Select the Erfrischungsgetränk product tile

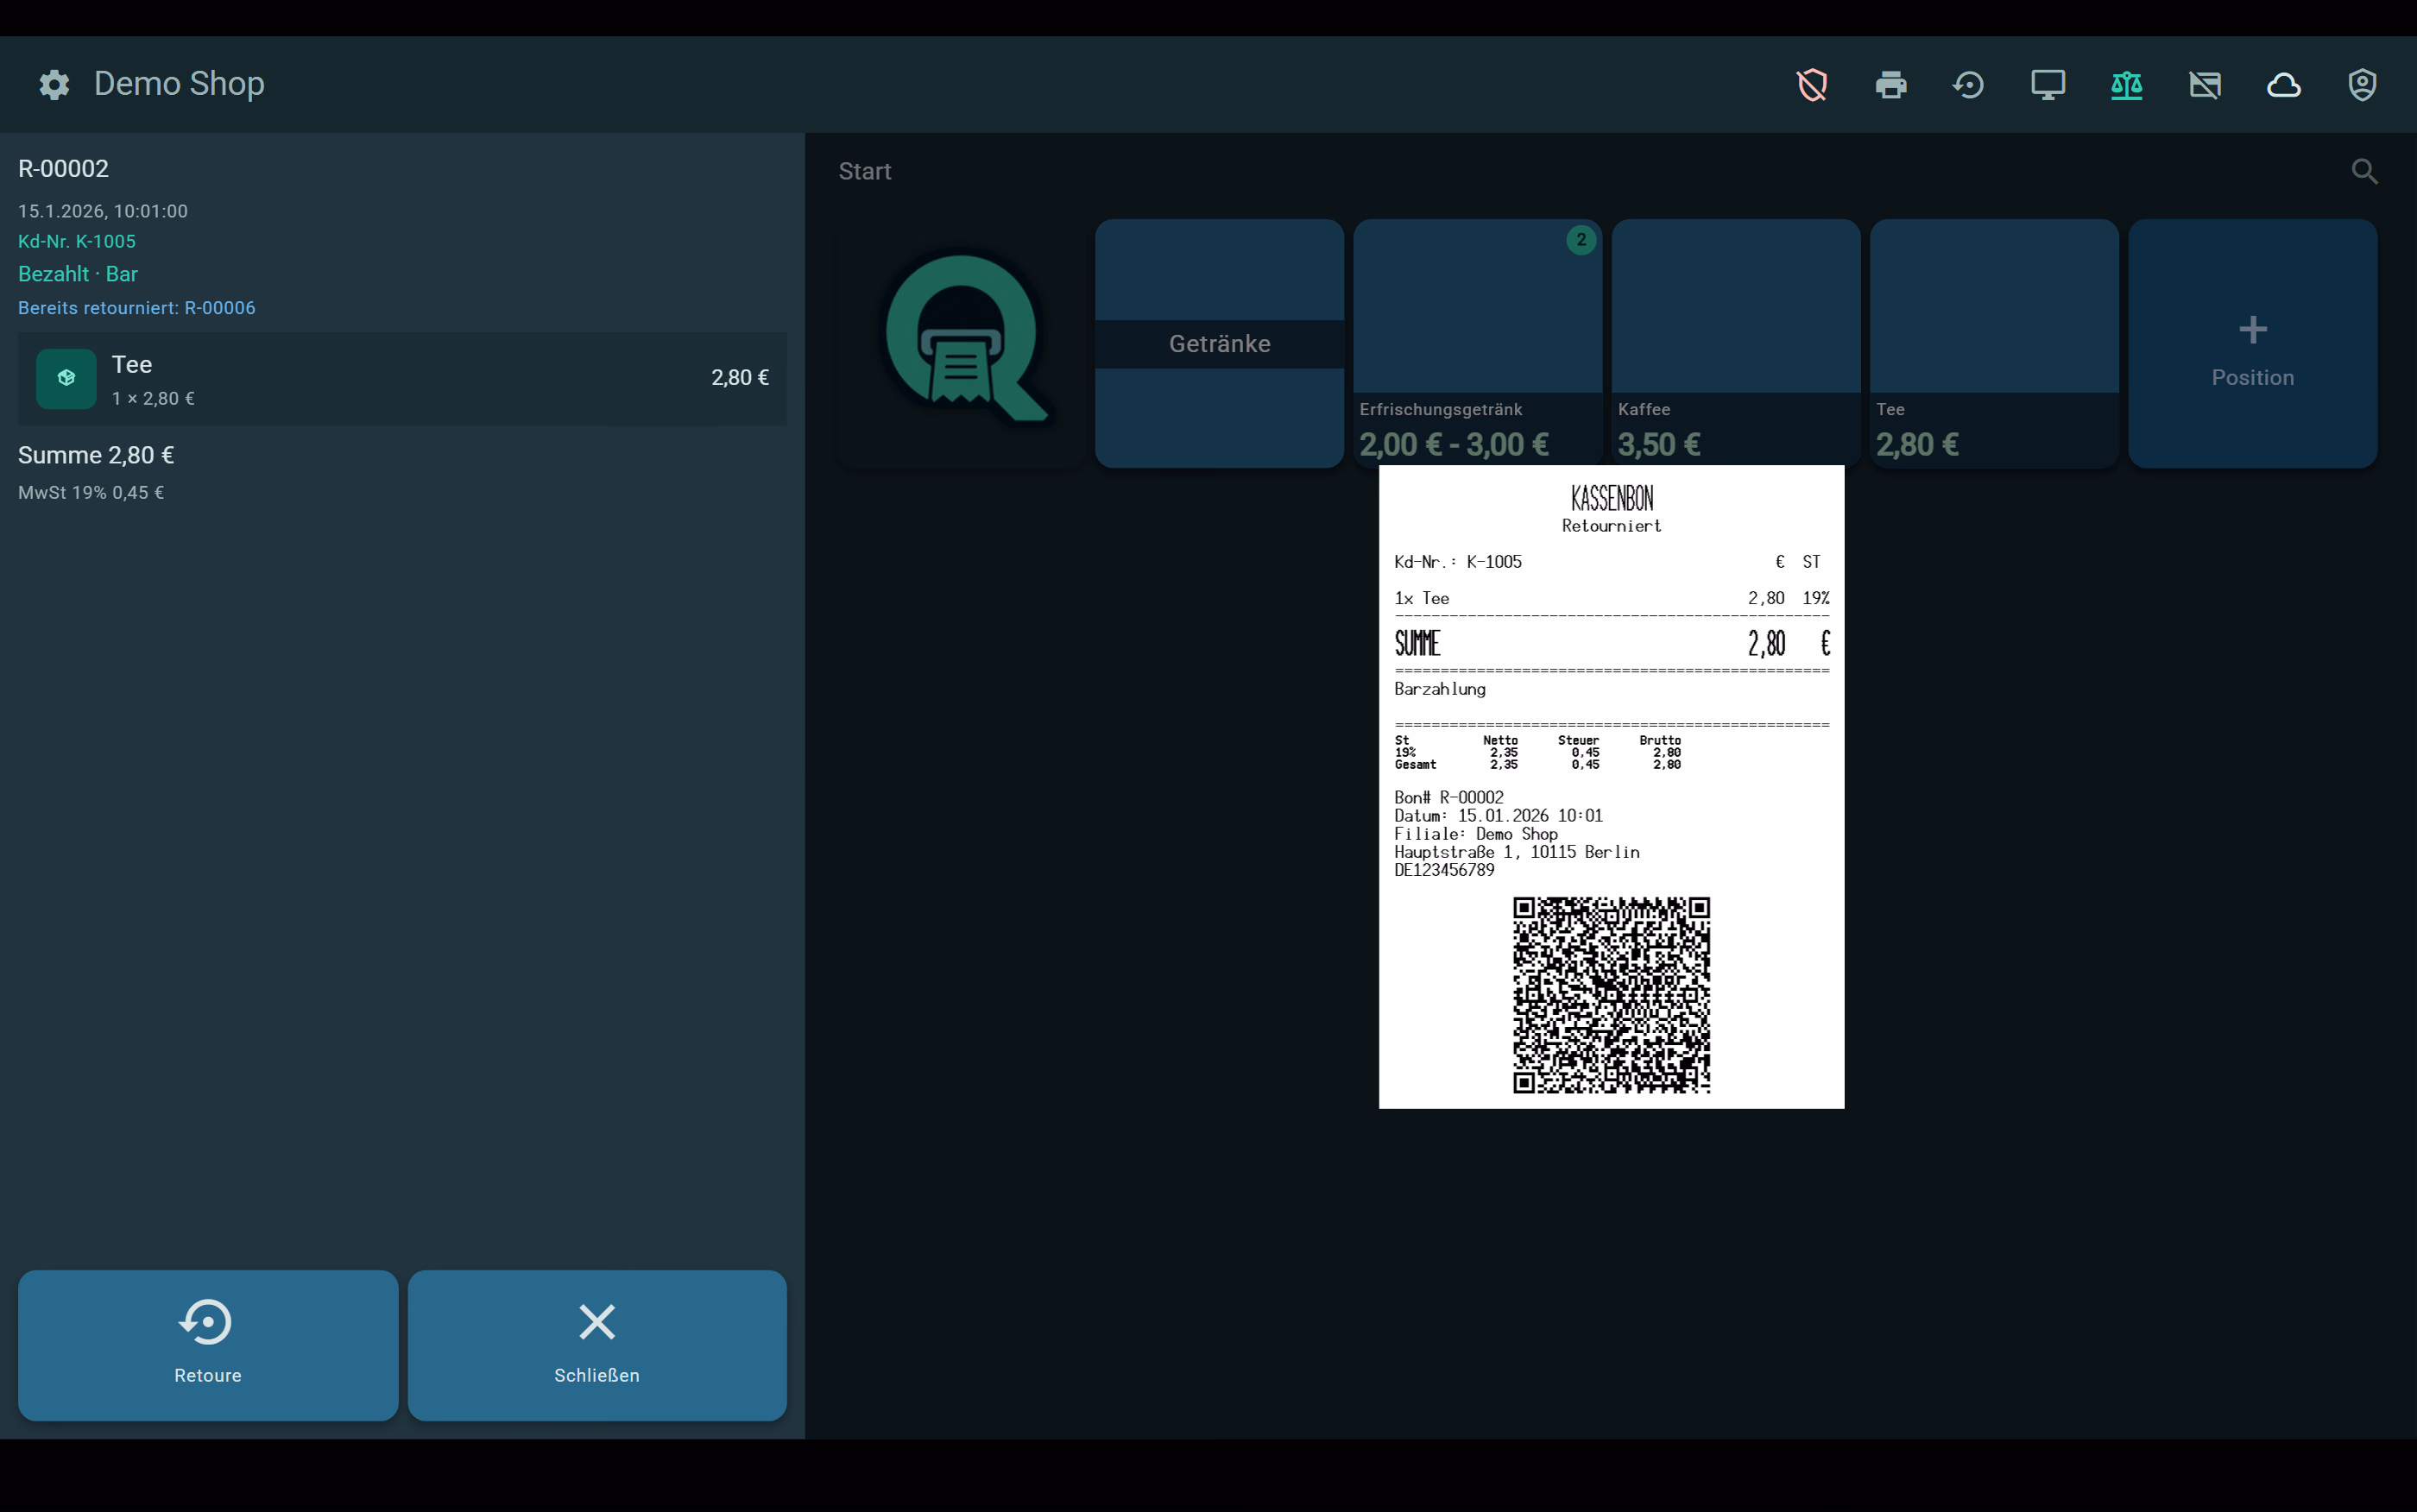click(x=1477, y=343)
